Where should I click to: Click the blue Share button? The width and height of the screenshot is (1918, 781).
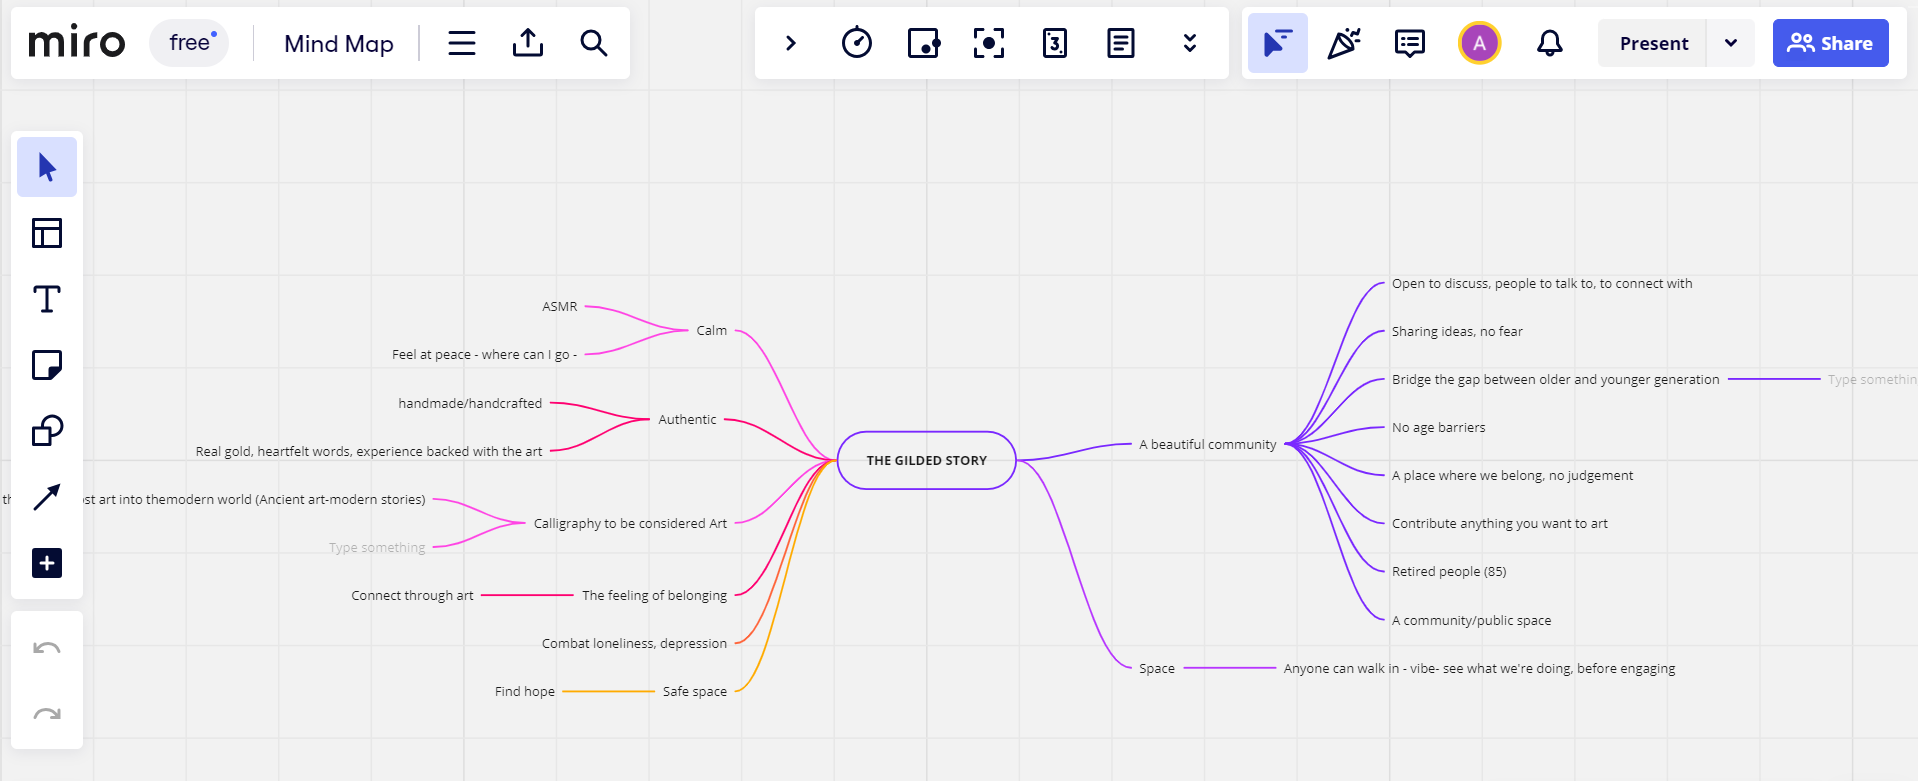click(x=1830, y=43)
